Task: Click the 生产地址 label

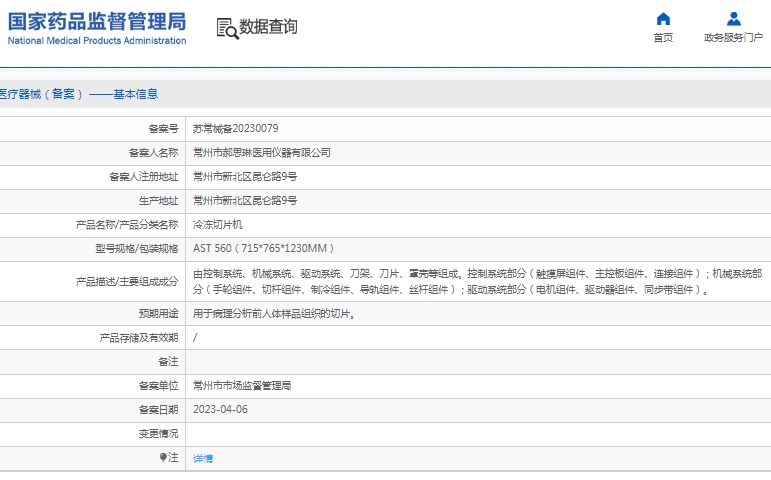Action: (x=158, y=201)
